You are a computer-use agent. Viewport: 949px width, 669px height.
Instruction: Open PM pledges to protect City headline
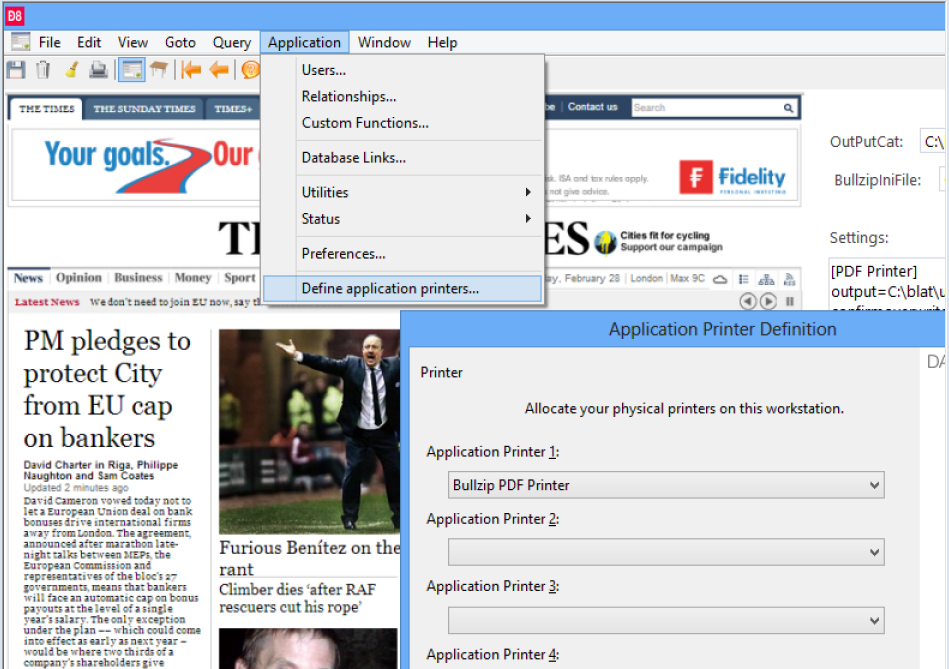coord(107,389)
